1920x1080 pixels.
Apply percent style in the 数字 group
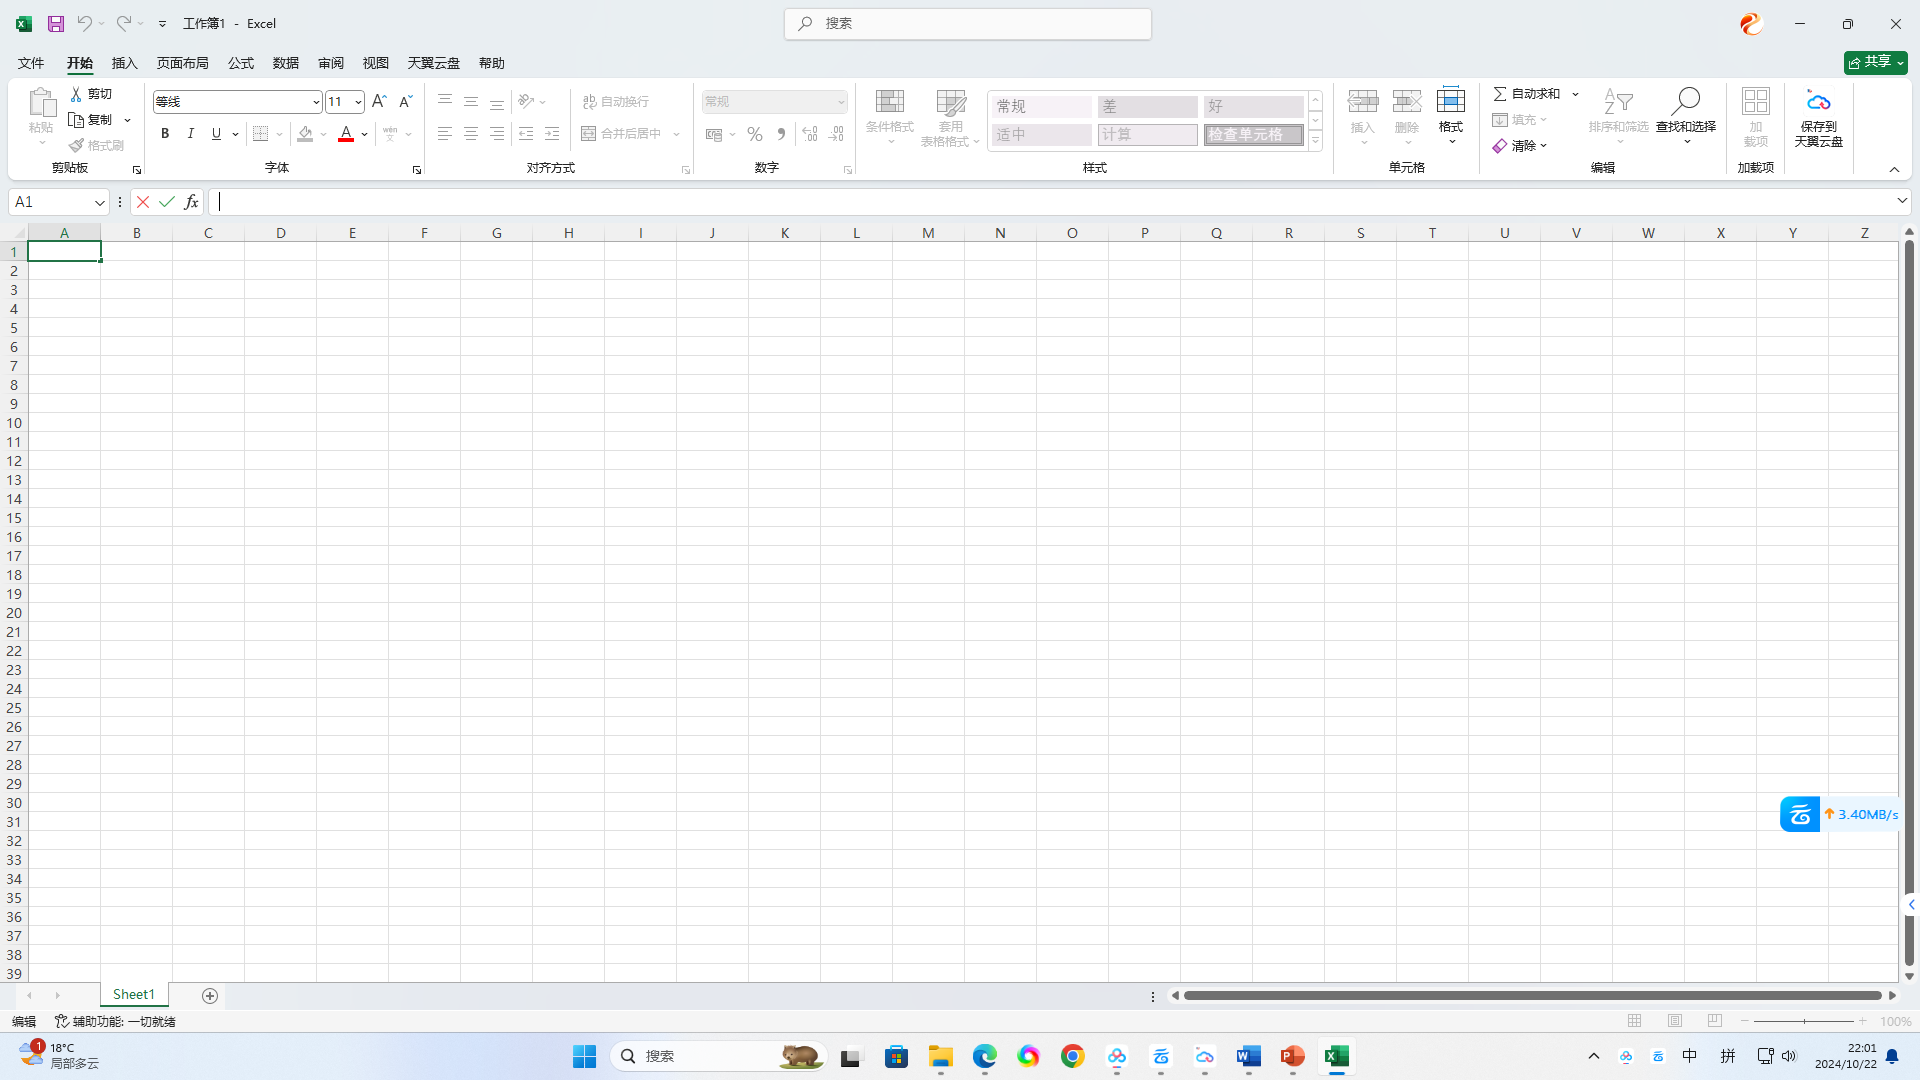754,133
